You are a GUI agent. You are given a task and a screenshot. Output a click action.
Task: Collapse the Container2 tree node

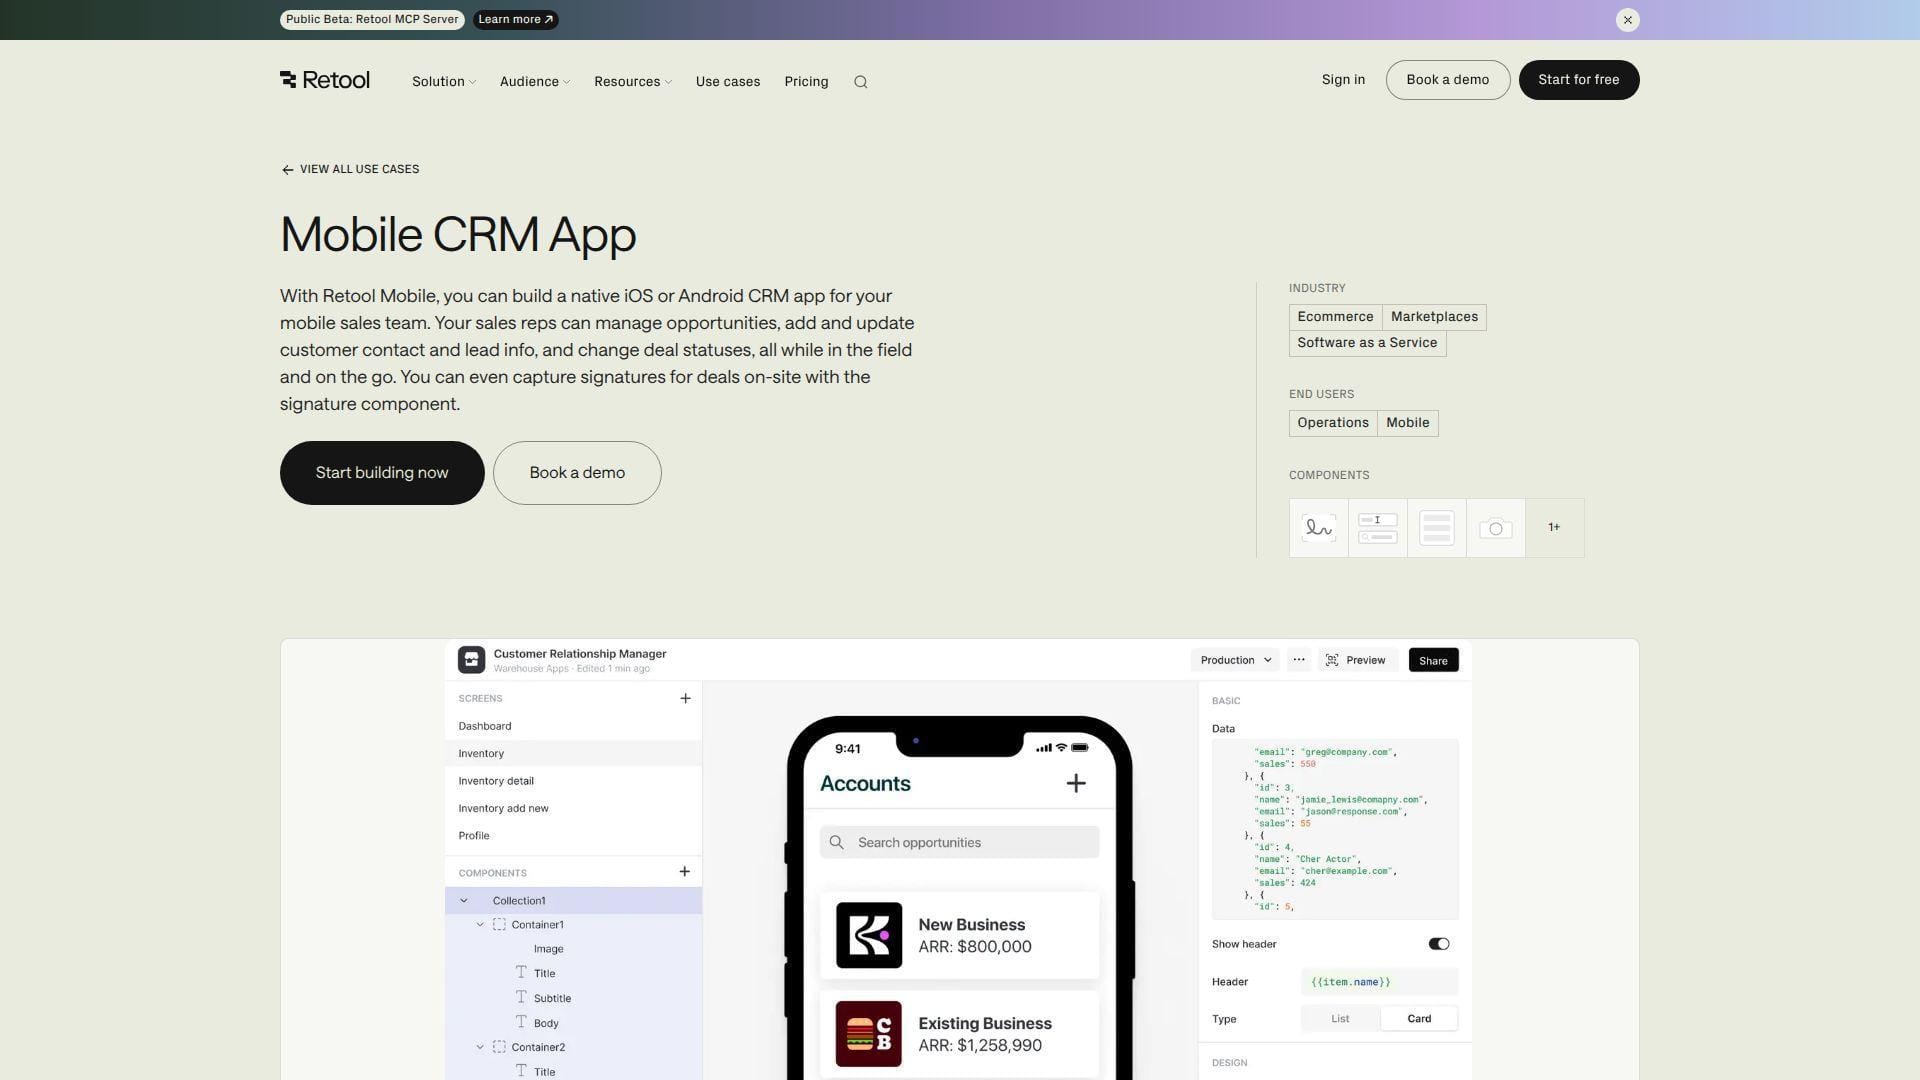480,1048
